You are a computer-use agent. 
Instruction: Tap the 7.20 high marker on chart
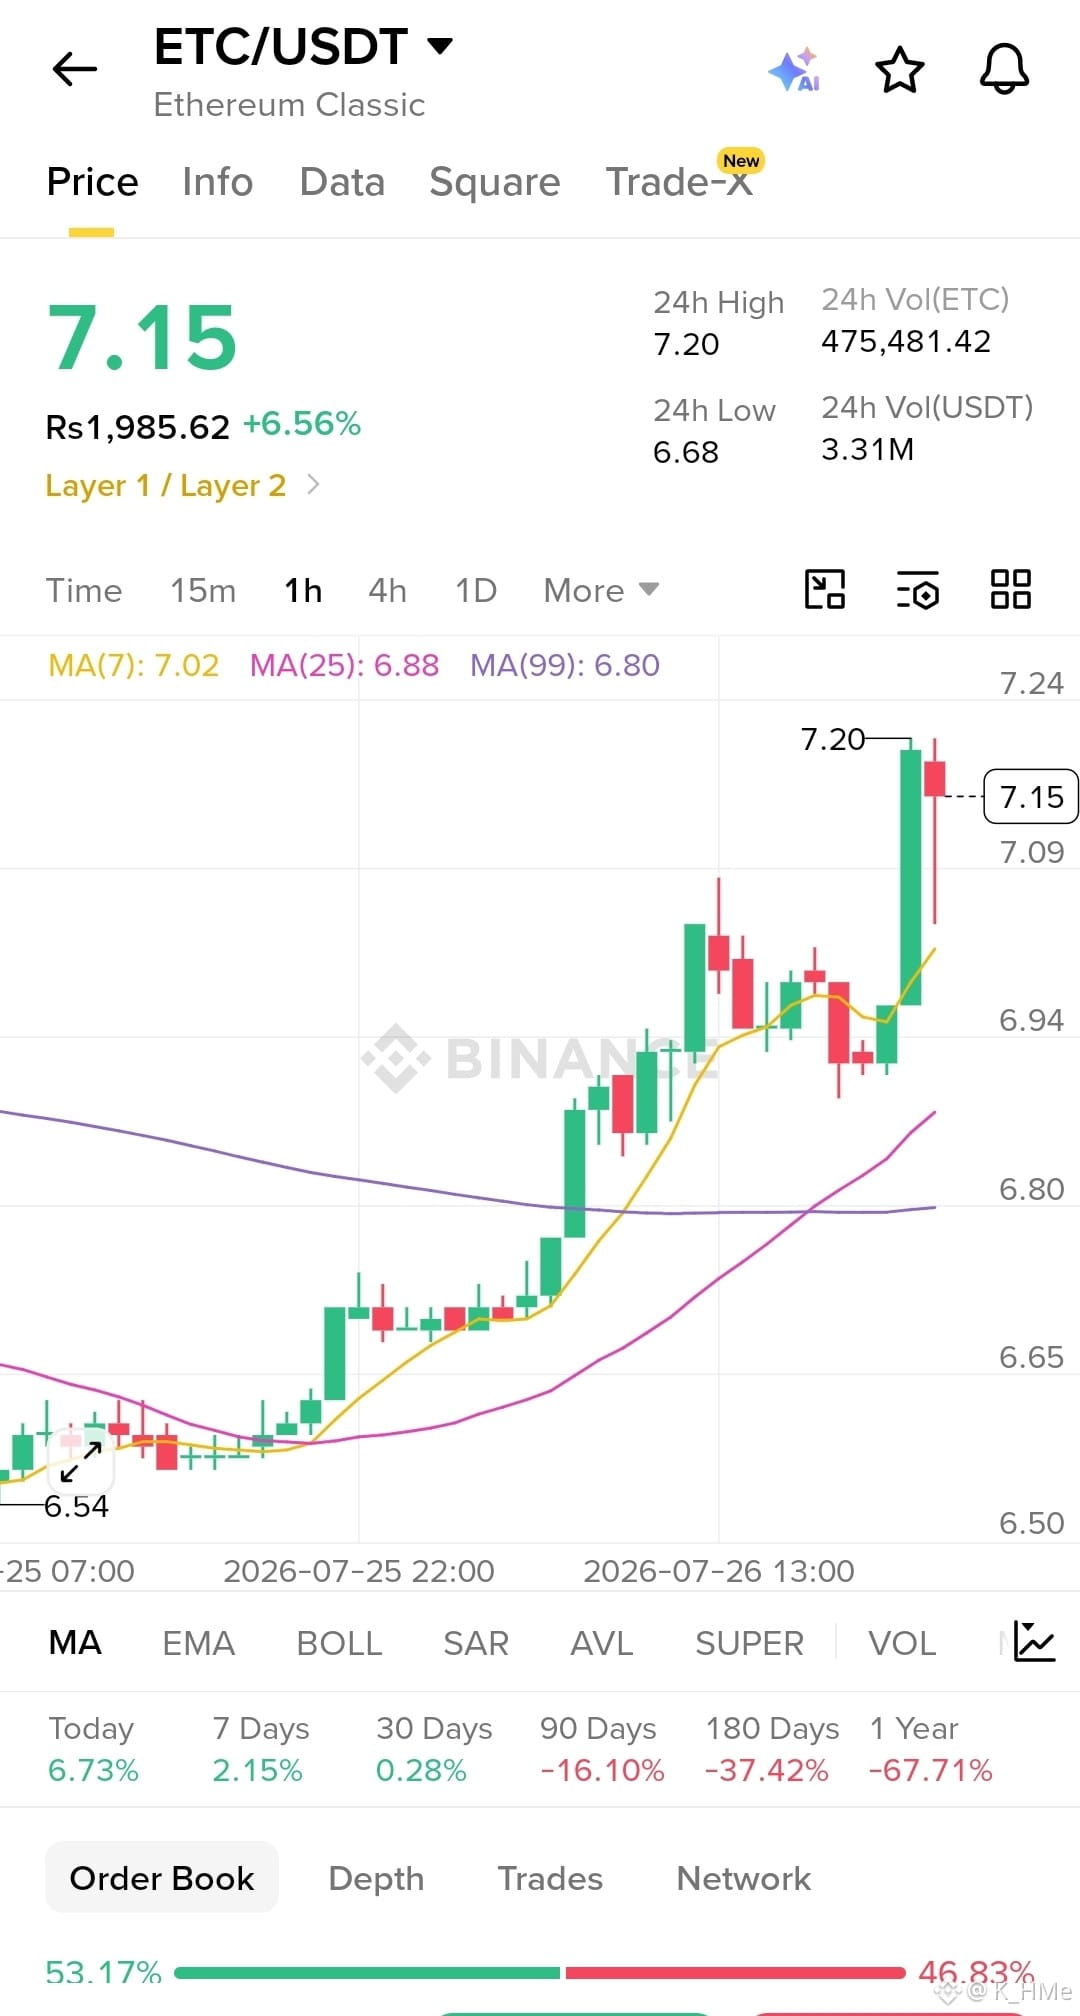(833, 739)
